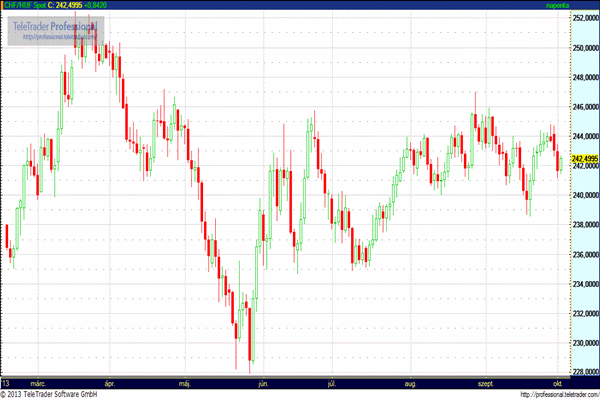Click the 228,0000 price axis label
Image resolution: width=600 pixels, height=400 pixels.
[x=584, y=373]
